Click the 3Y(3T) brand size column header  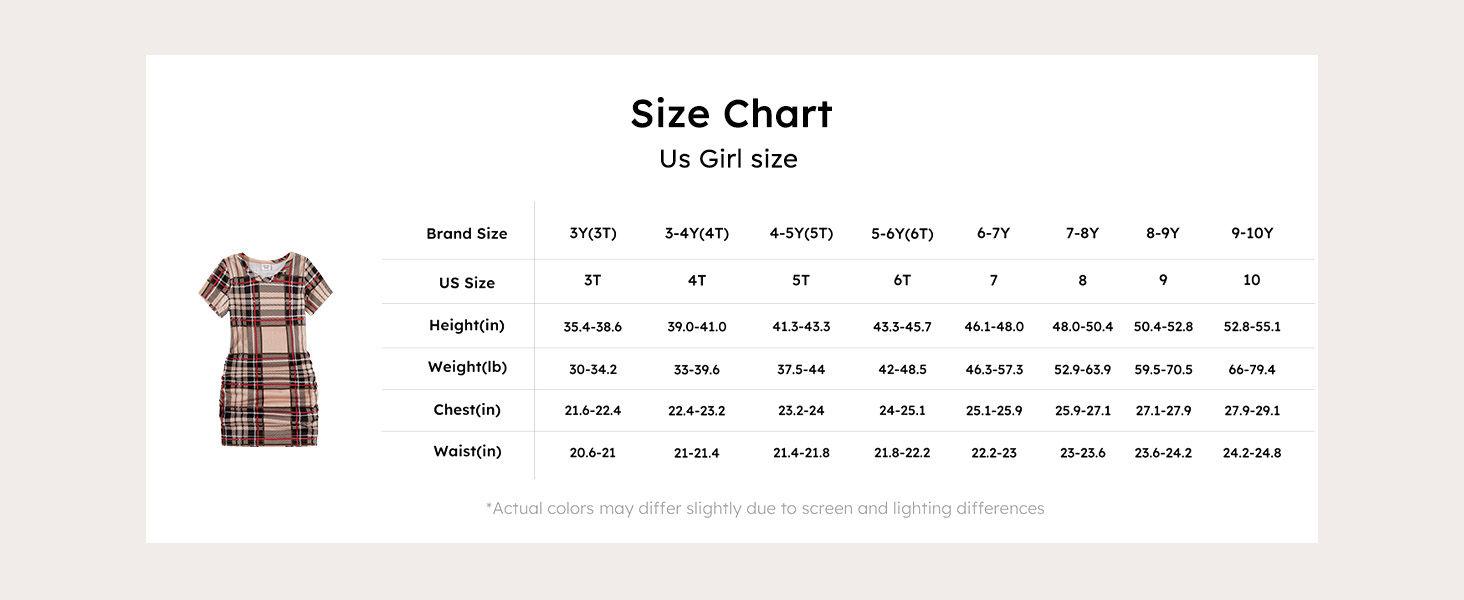[592, 234]
